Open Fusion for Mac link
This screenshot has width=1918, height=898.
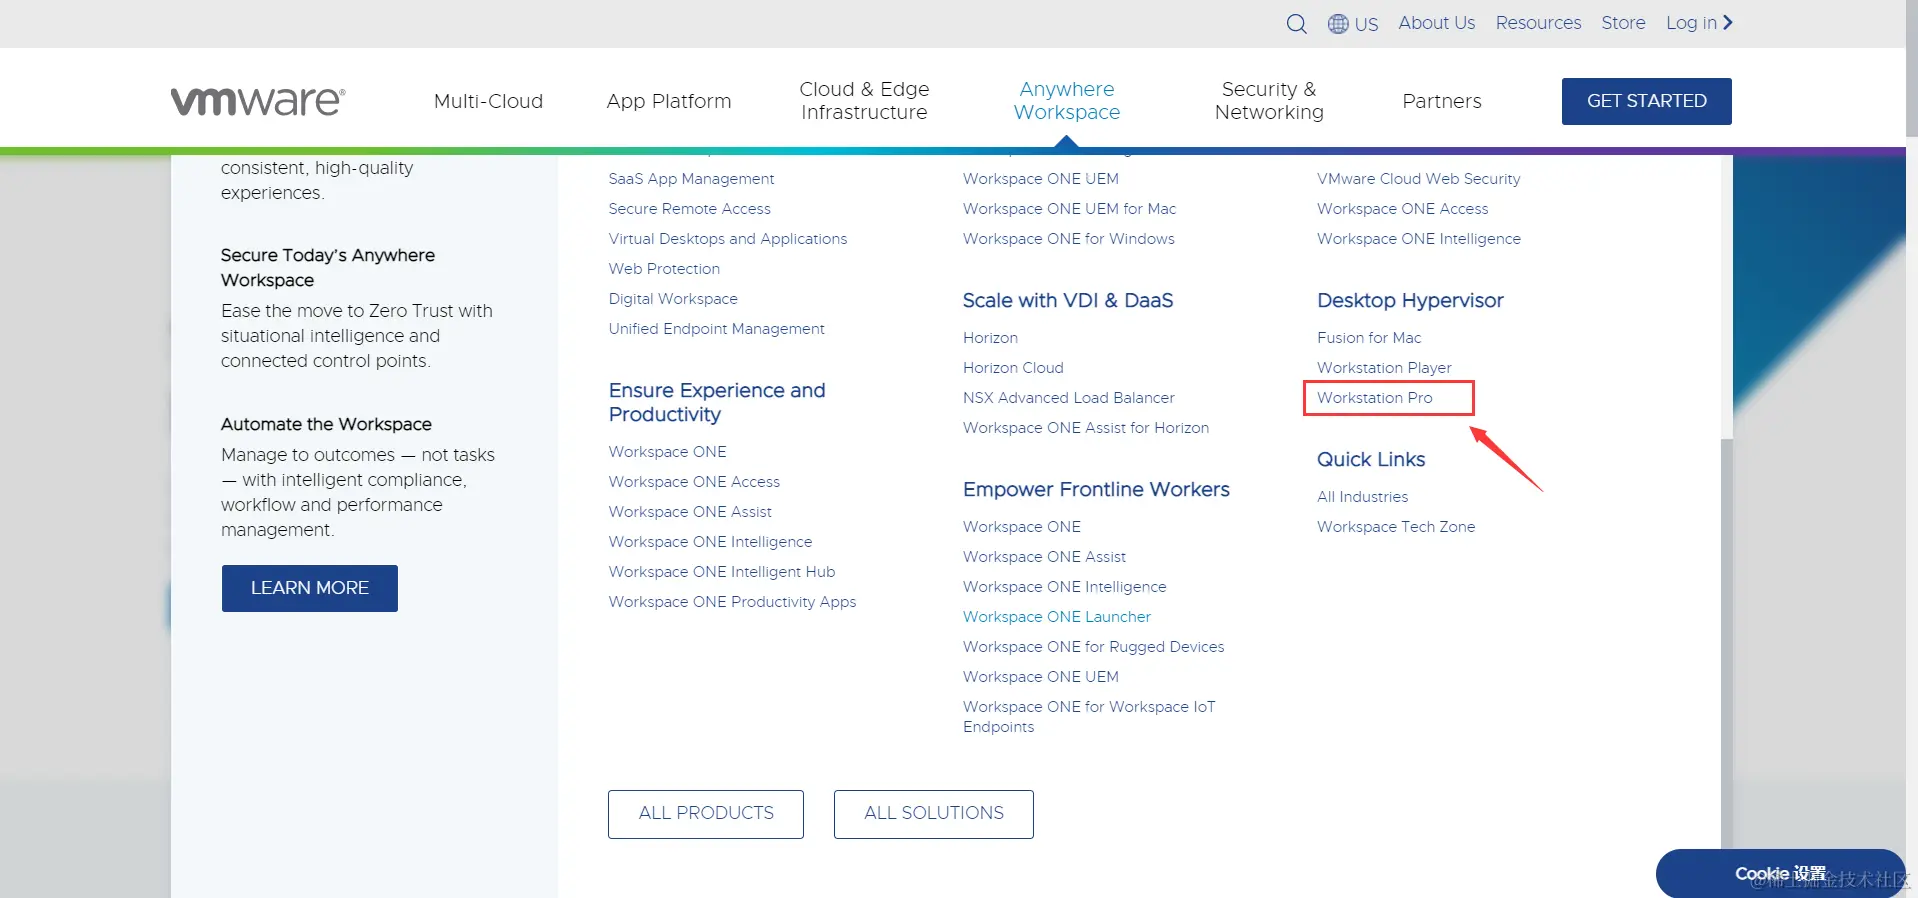(x=1369, y=338)
